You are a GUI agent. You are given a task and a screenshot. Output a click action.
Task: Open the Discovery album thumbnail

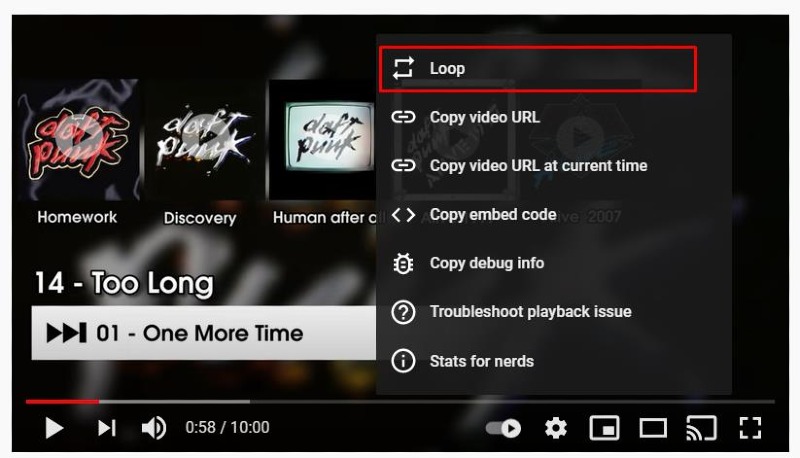[204, 139]
